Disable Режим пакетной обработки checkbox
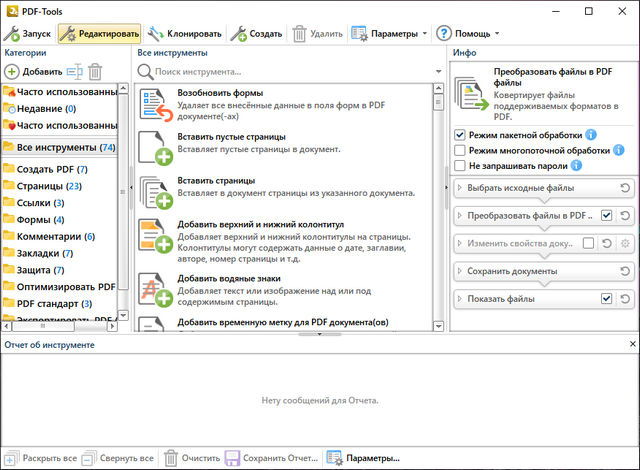 click(x=460, y=135)
